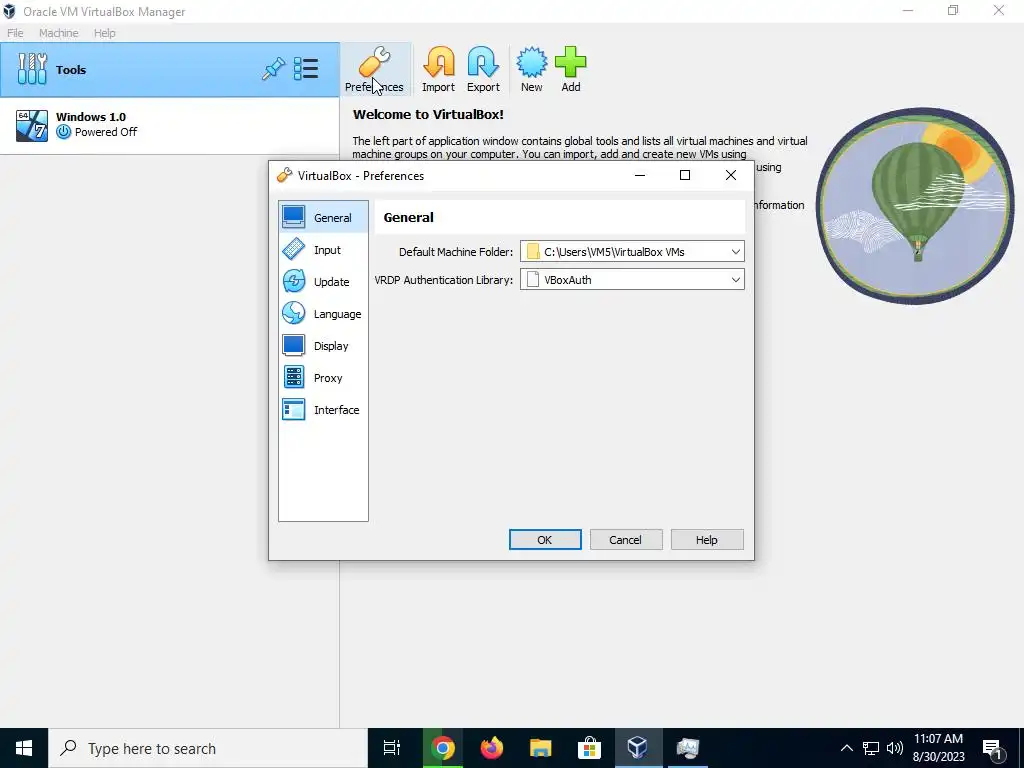Select the Windows 1.0 VM icon
The image size is (1024, 768).
(x=32, y=125)
